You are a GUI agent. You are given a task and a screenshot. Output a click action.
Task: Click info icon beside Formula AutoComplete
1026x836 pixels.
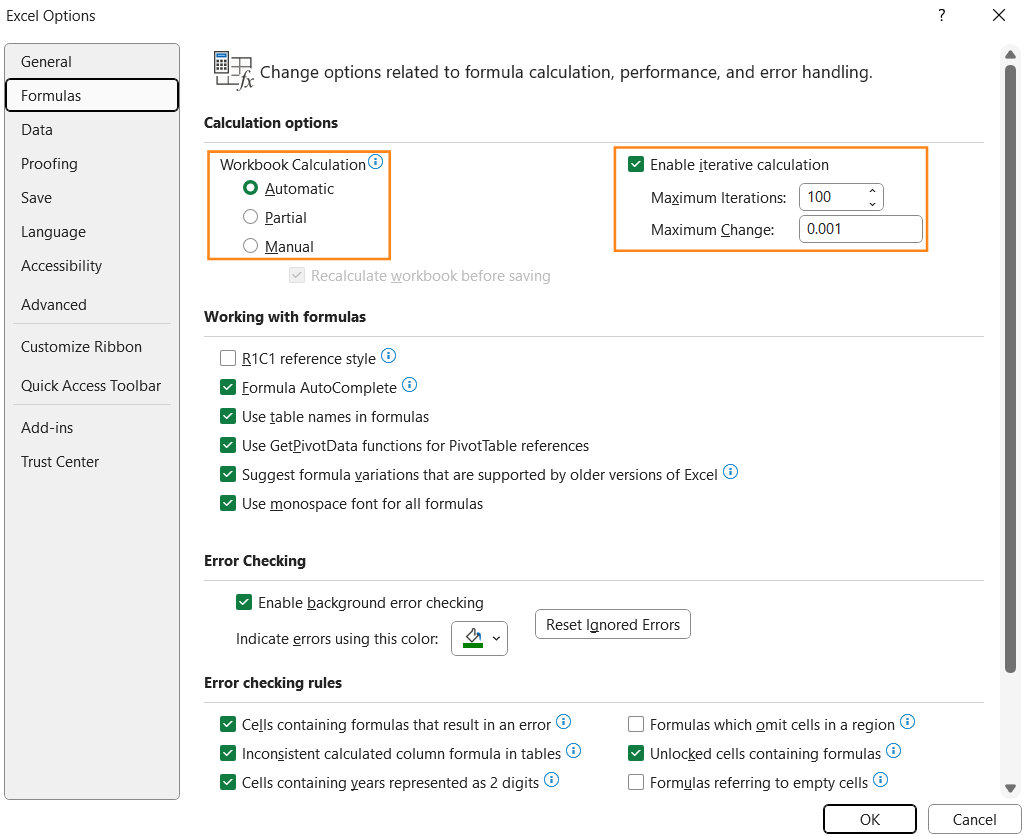(x=410, y=385)
